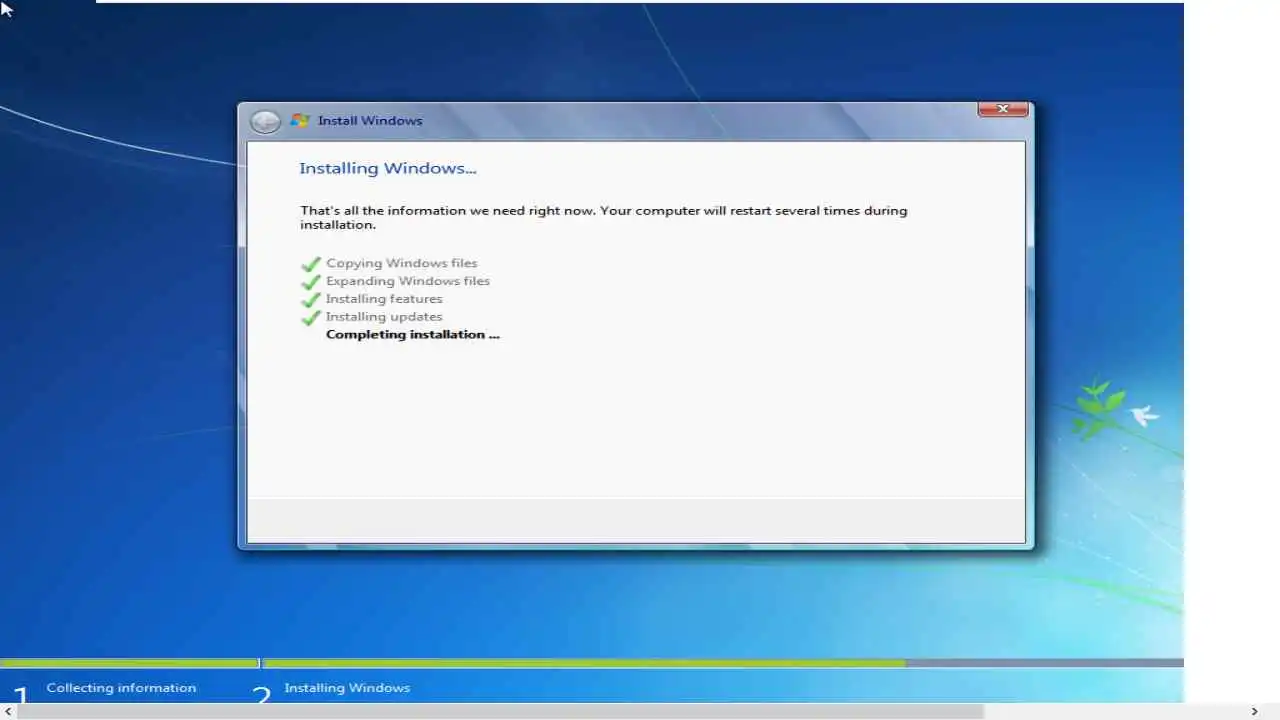This screenshot has height=720, width=1280.
Task: Close the Install Windows dialog
Action: pyautogui.click(x=1002, y=109)
